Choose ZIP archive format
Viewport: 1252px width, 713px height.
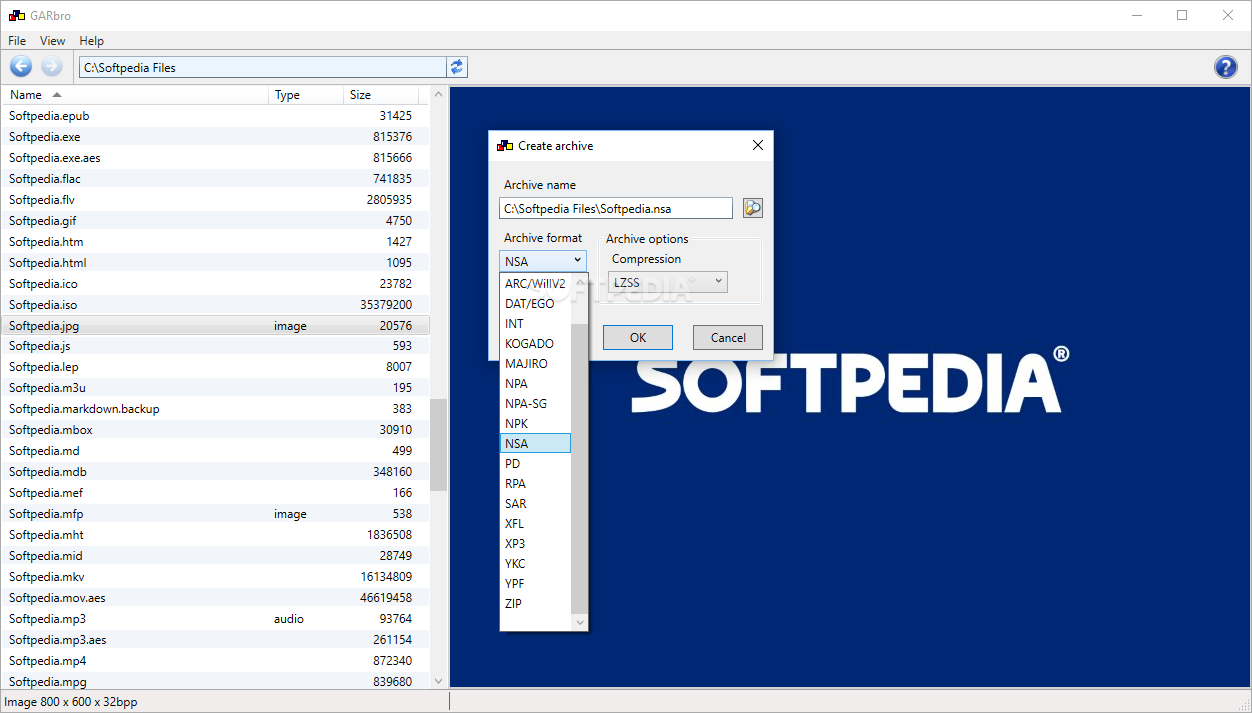click(x=535, y=603)
